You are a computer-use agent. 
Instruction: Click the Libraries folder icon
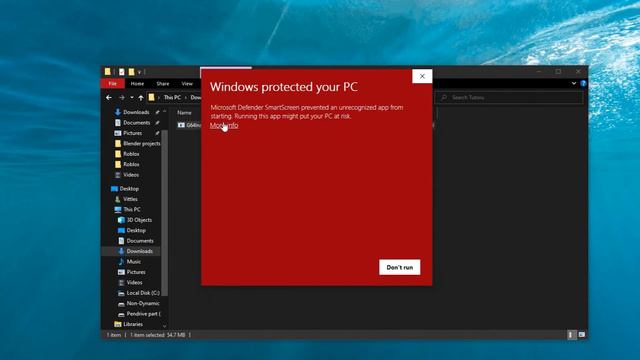point(118,324)
